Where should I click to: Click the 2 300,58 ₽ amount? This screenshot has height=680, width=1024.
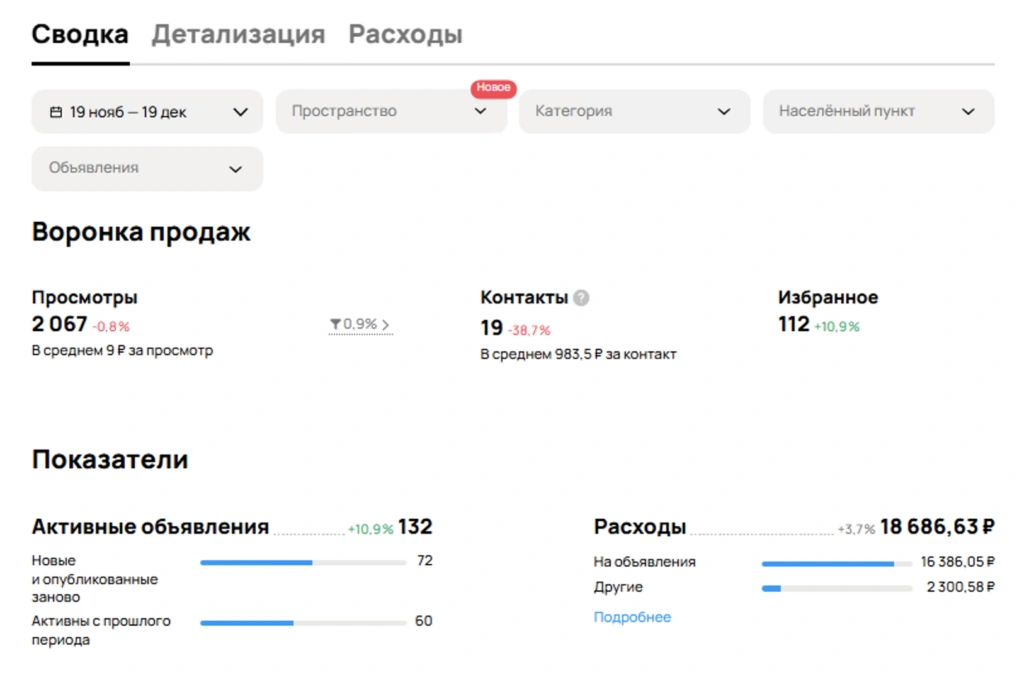click(x=961, y=587)
